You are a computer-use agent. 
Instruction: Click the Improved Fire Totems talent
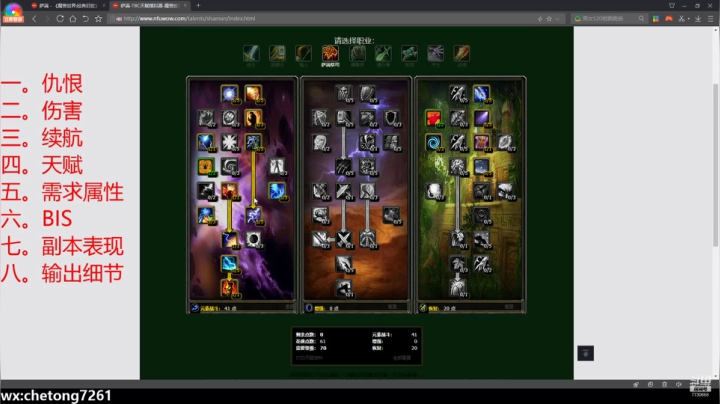coord(205,167)
